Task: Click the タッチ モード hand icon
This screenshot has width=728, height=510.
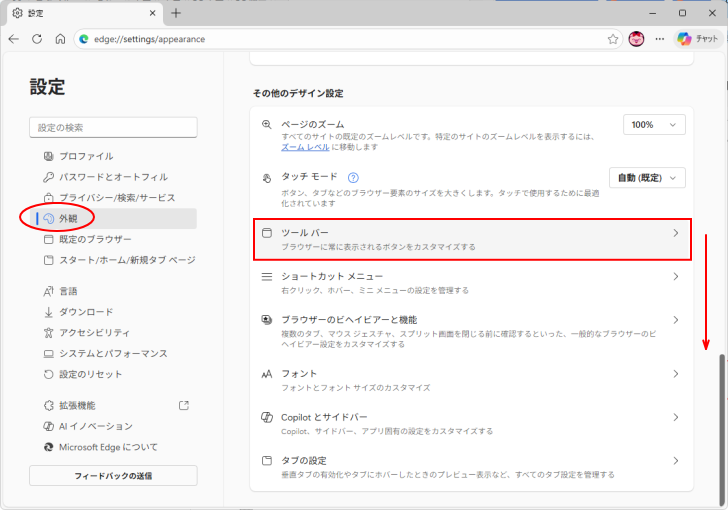Action: pyautogui.click(x=266, y=178)
